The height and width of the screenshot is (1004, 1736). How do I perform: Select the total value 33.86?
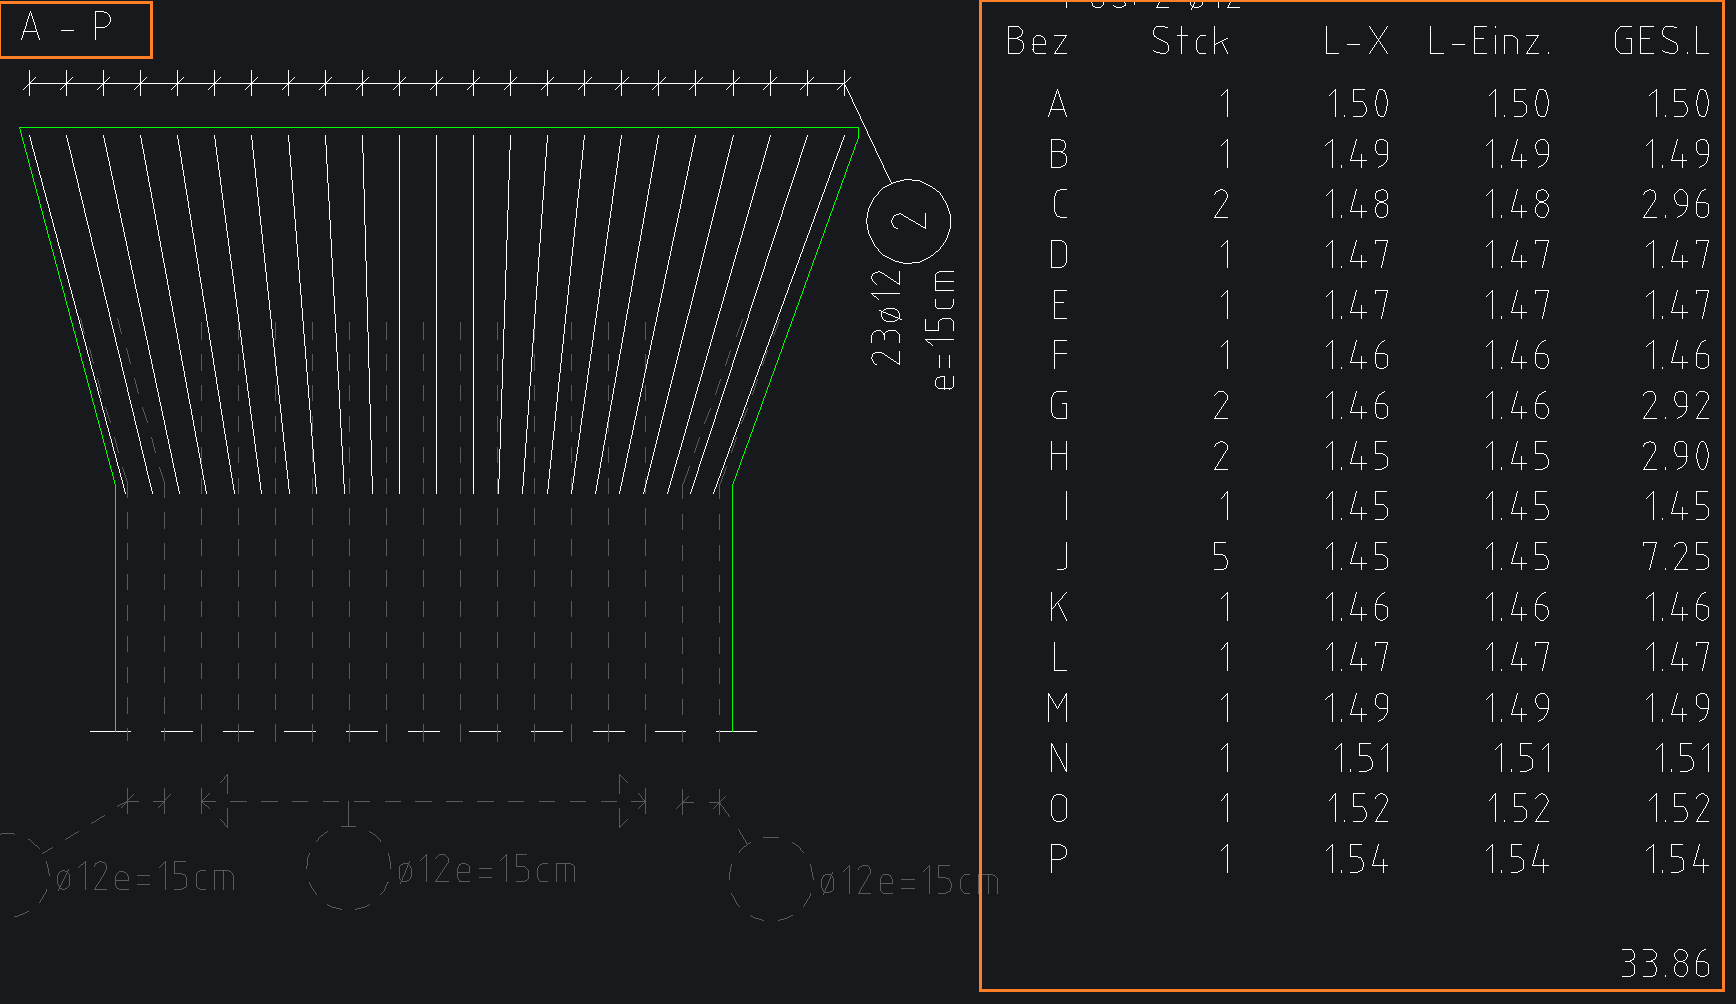pyautogui.click(x=1665, y=964)
